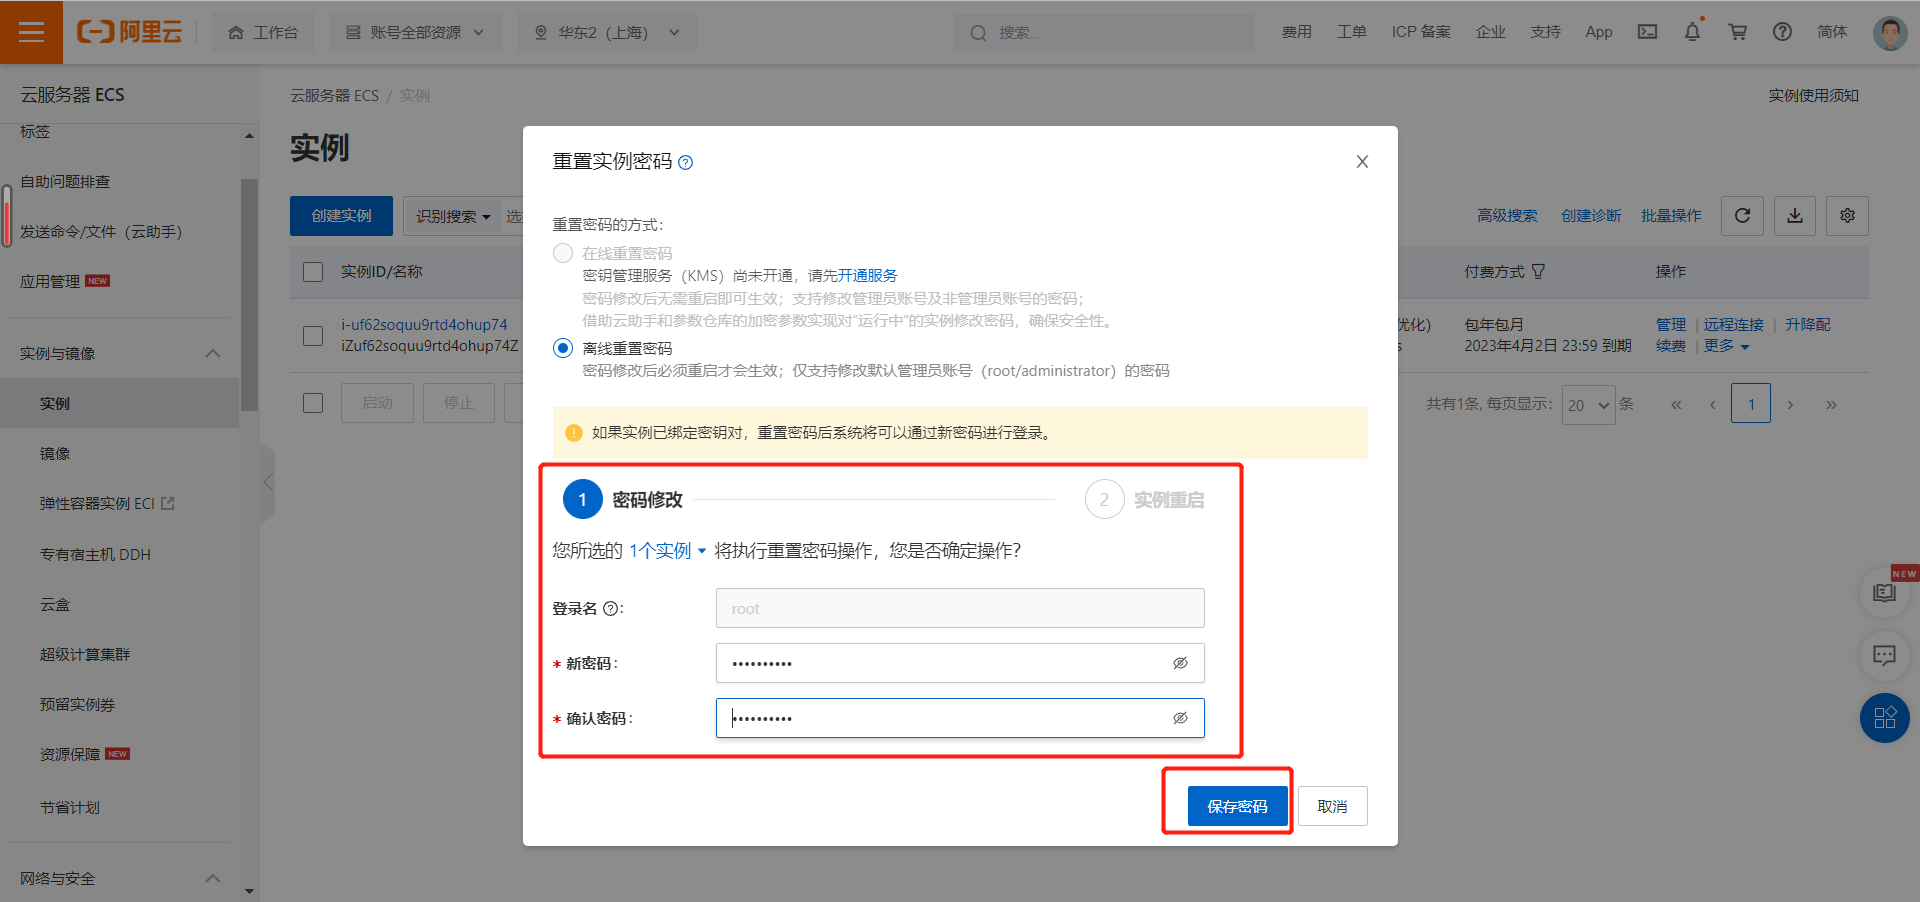Click 远程连接 link in instance row
Viewport: 1920px width, 902px height.
1733,325
